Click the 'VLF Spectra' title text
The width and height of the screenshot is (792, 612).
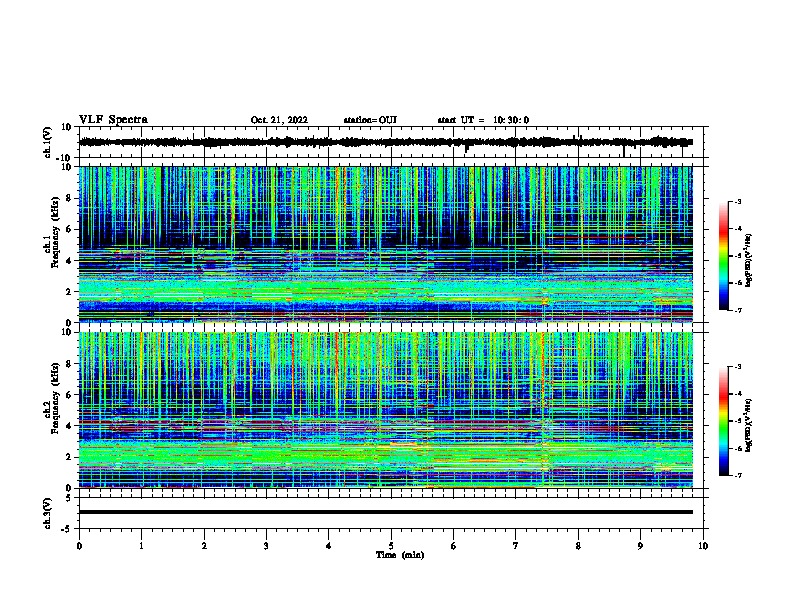[113, 120]
